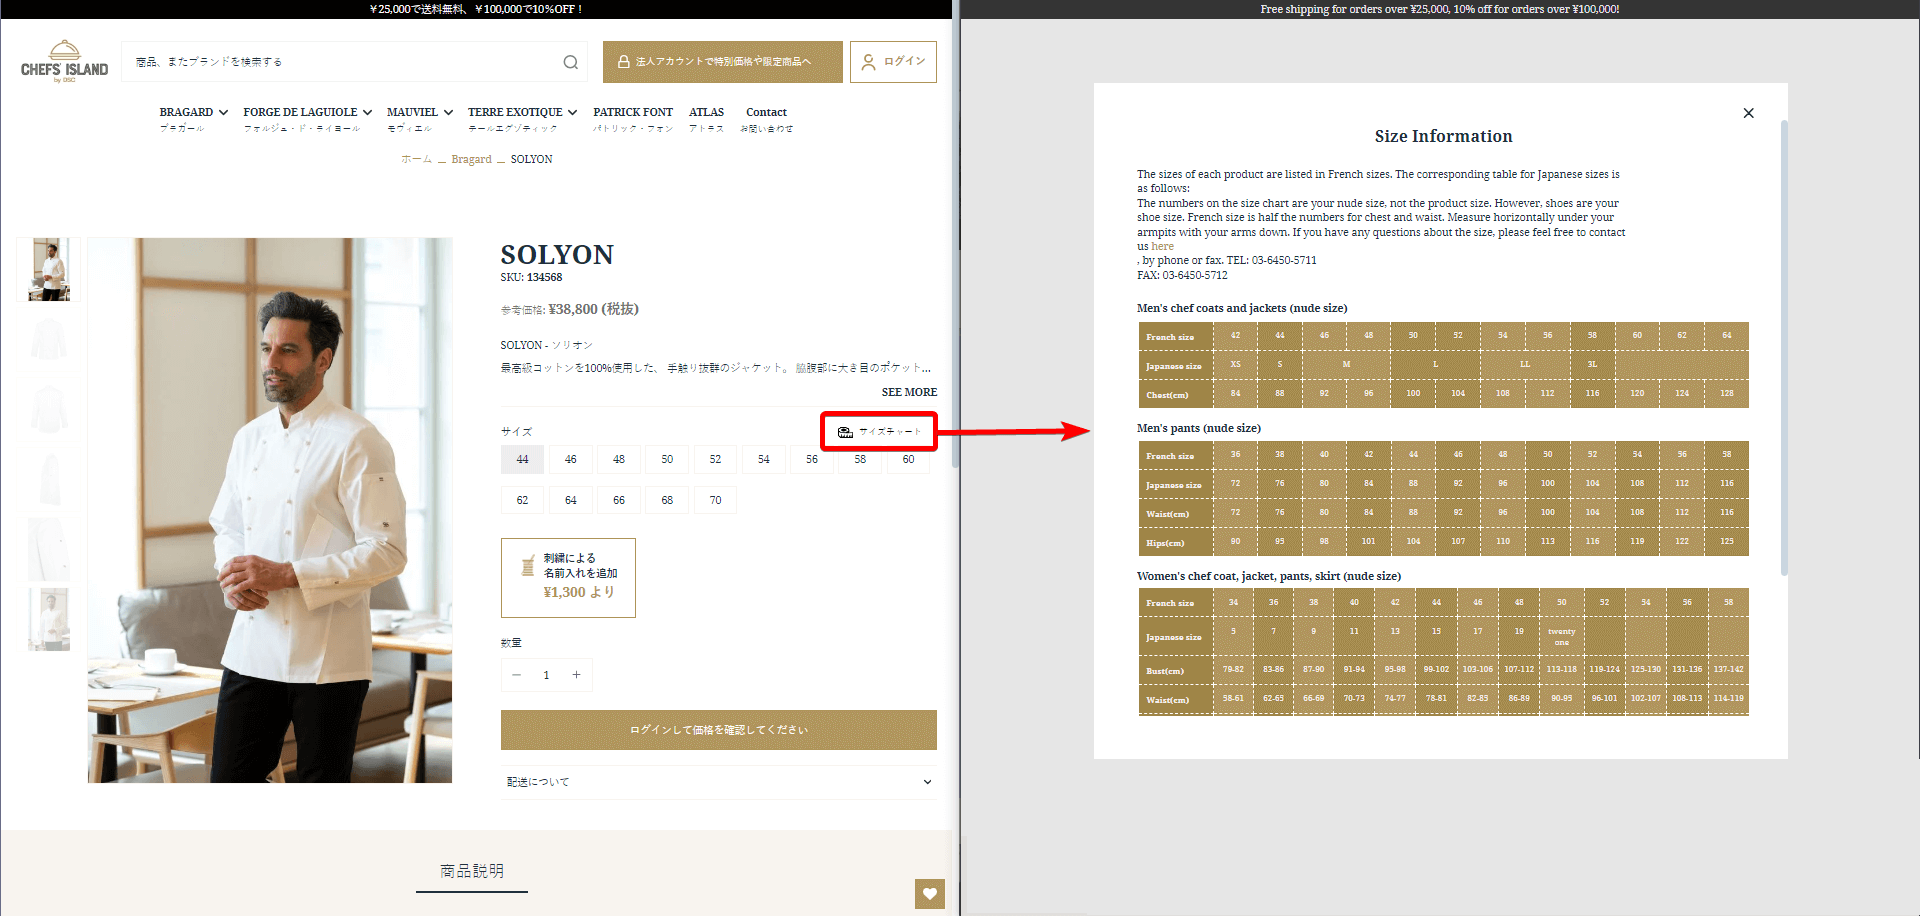Click the login to check price button
Viewport: 1920px width, 916px height.
[x=718, y=730]
